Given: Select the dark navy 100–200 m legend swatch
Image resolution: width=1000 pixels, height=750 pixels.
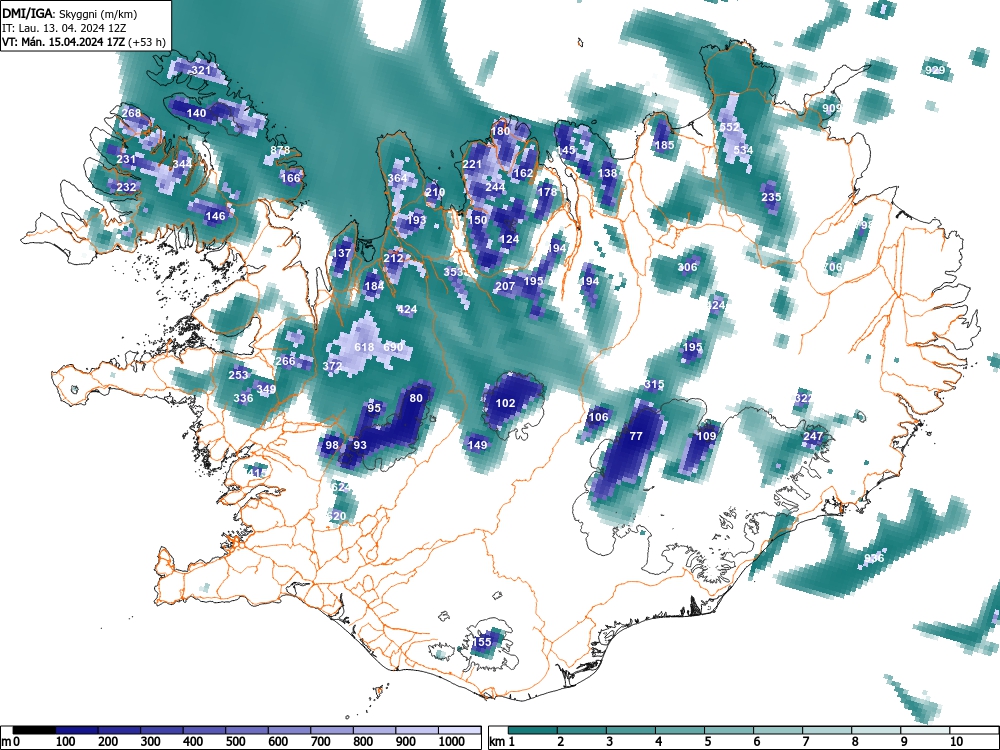Looking at the screenshot, I should [77, 730].
